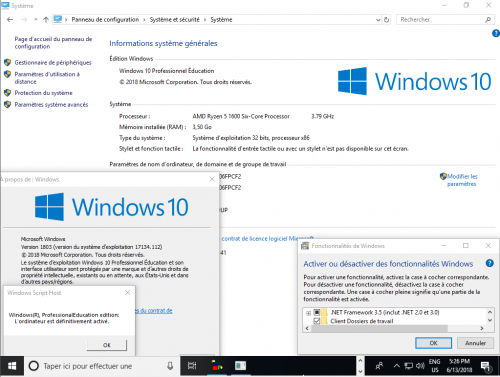Screen dimensions: 500x377
Task: Expand chevron after 'Panneau de configuration' breadcrumb
Action: point(144,20)
